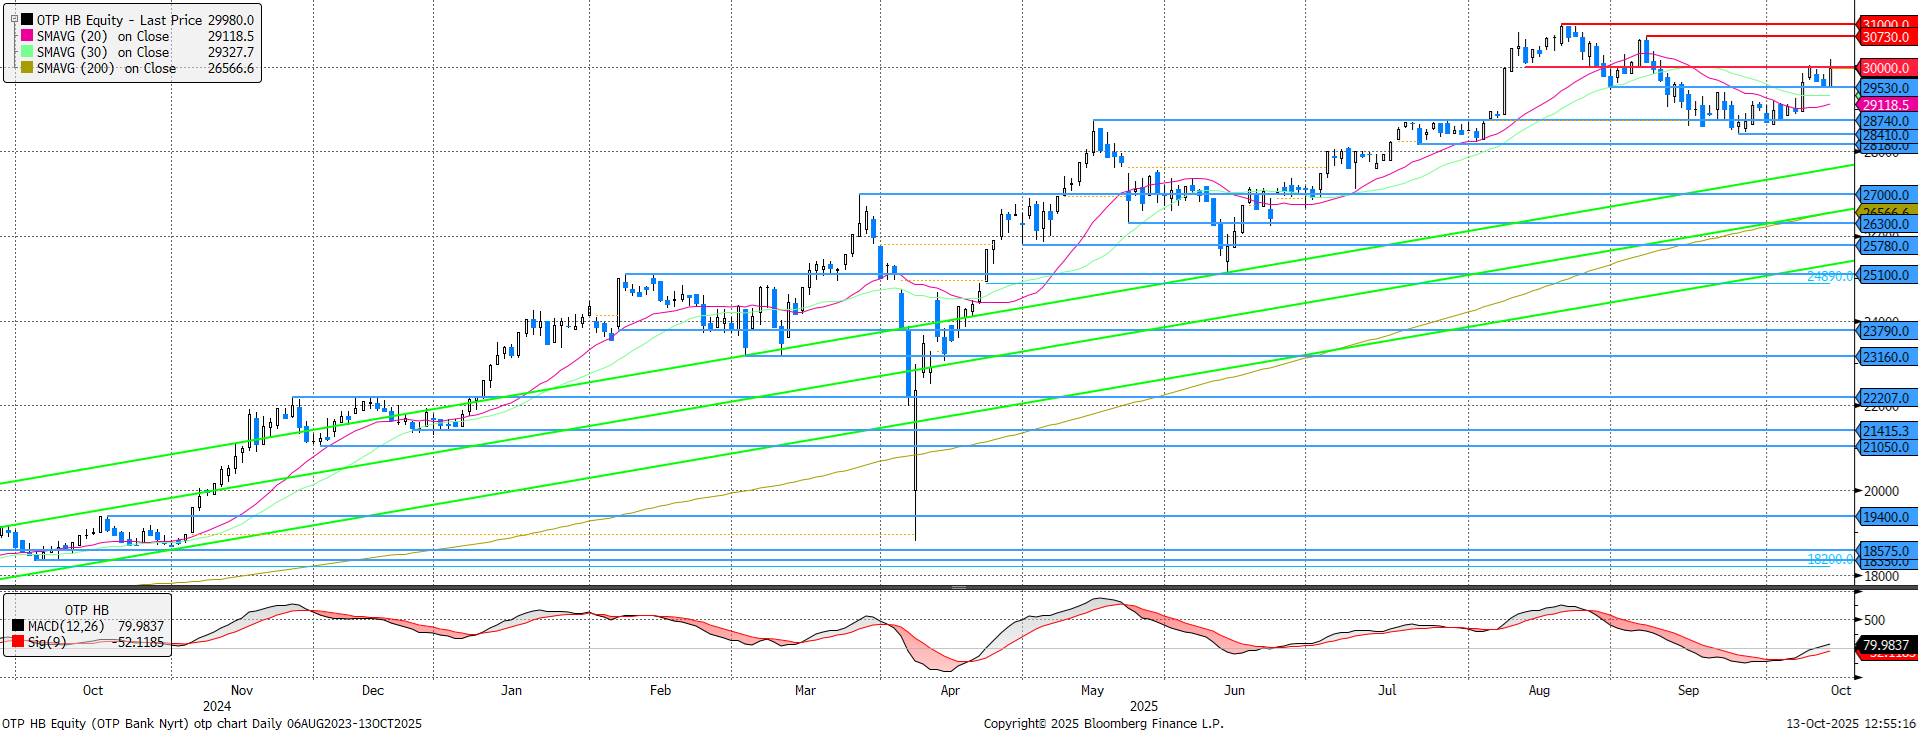Select the SMAVG (200) on Close legend entry
Image resolution: width=1918 pixels, height=732 pixels.
click(106, 68)
